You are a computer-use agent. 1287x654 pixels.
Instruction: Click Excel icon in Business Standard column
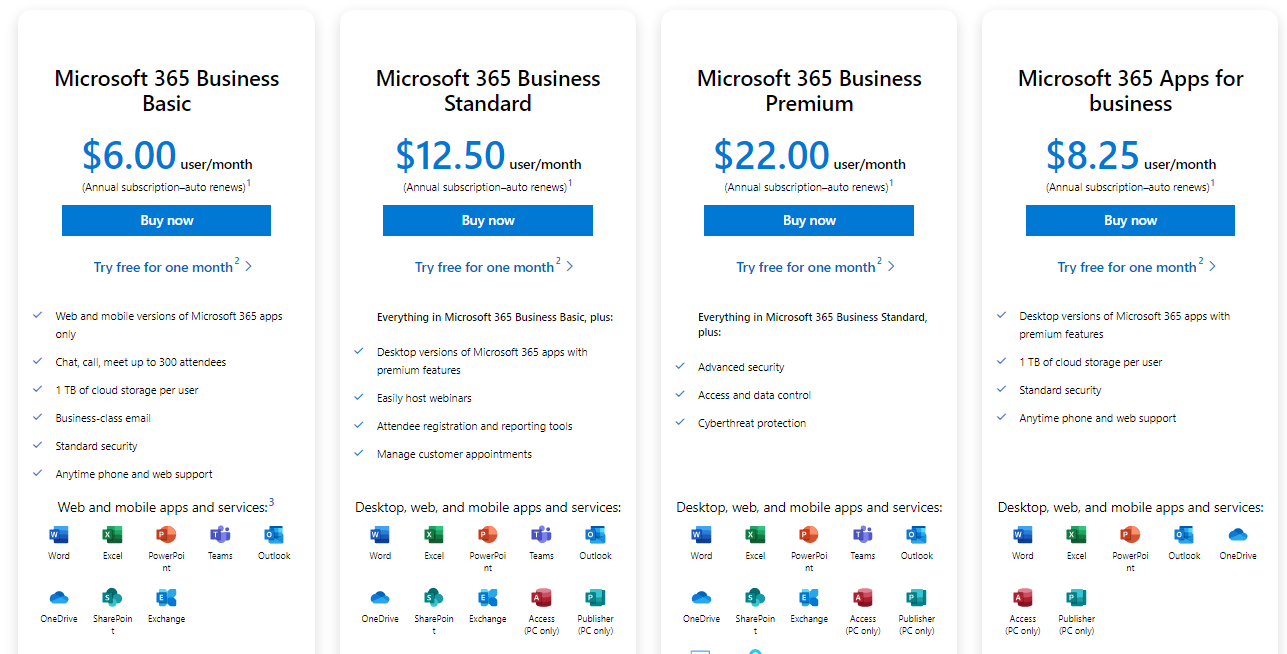click(x=434, y=535)
